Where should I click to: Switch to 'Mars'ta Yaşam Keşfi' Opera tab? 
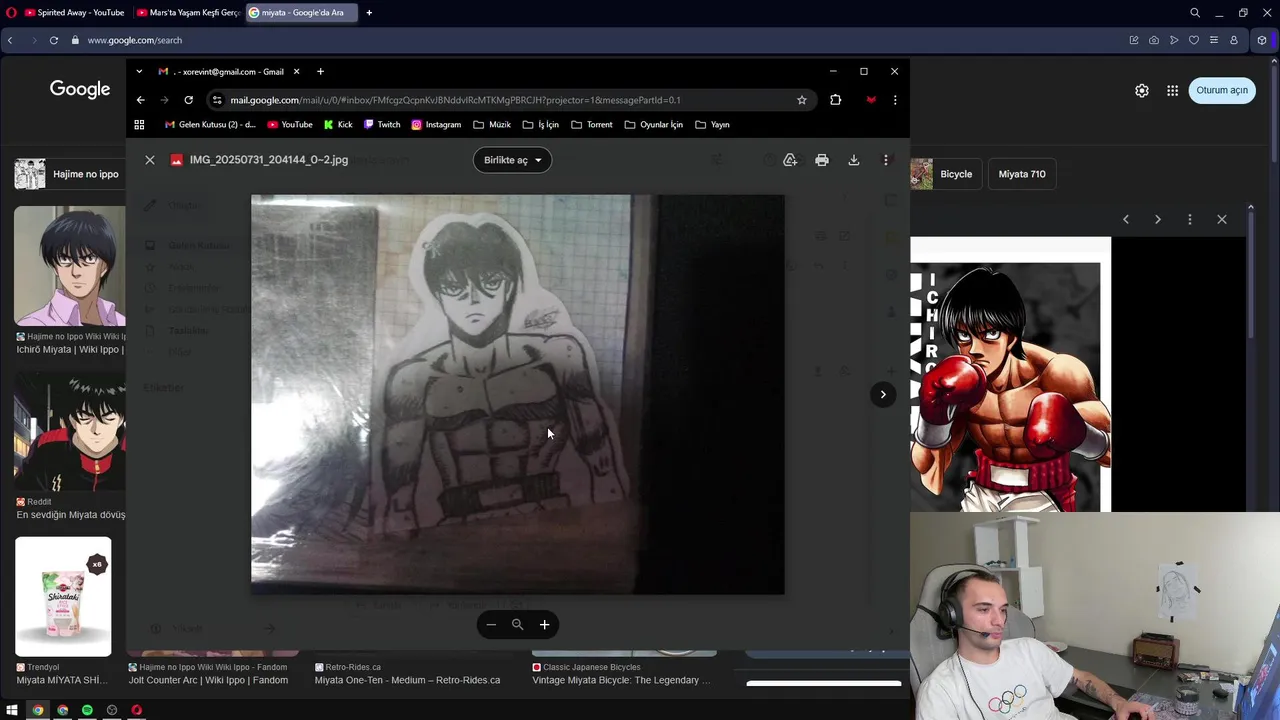188,13
